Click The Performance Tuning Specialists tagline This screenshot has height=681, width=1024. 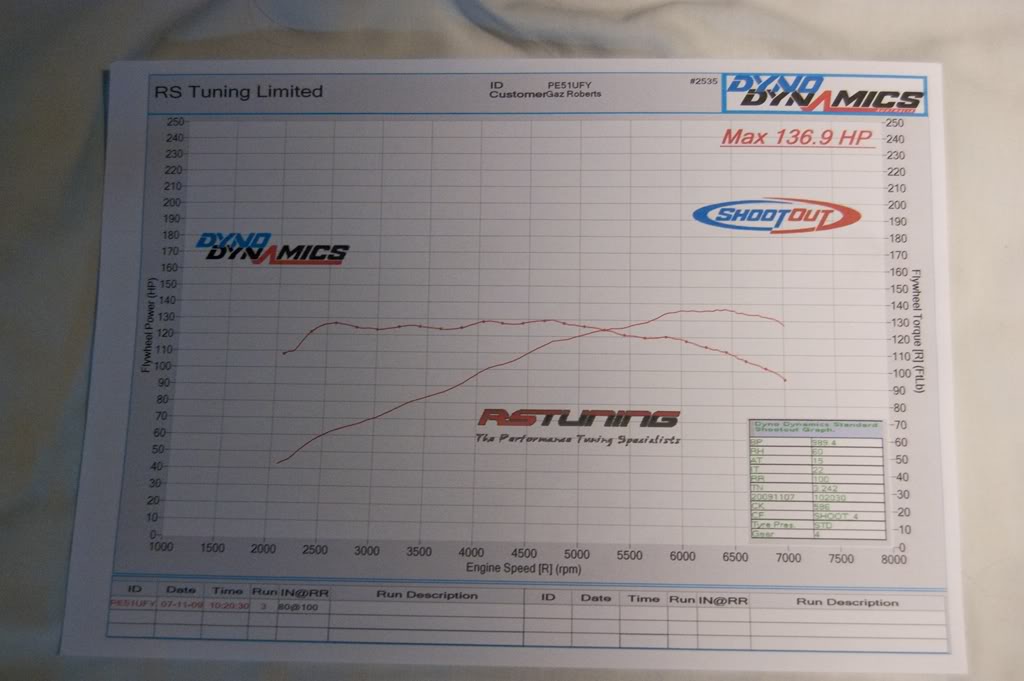(x=578, y=438)
